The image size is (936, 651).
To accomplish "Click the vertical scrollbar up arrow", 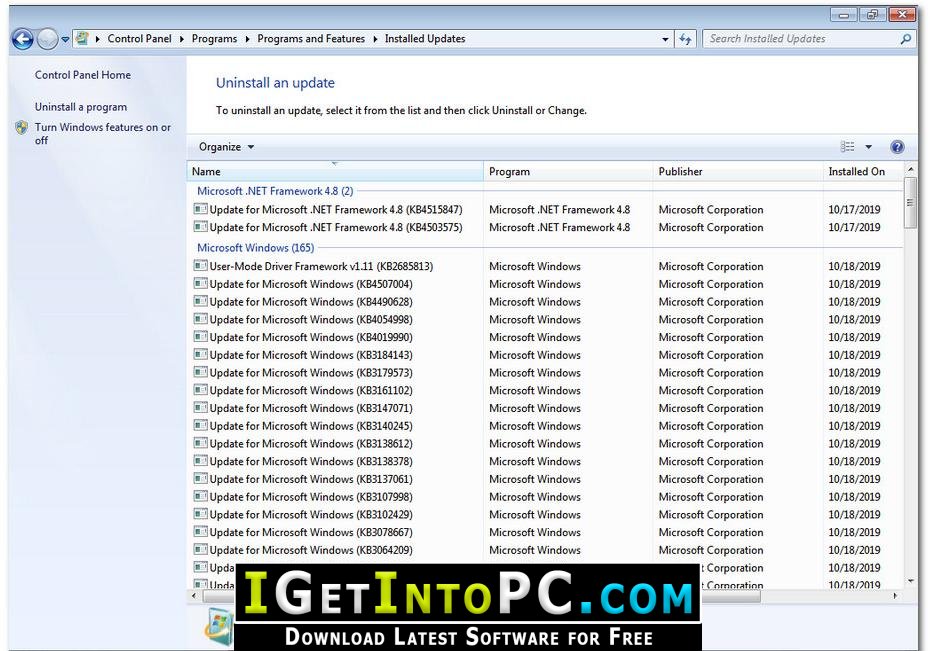I will point(910,169).
